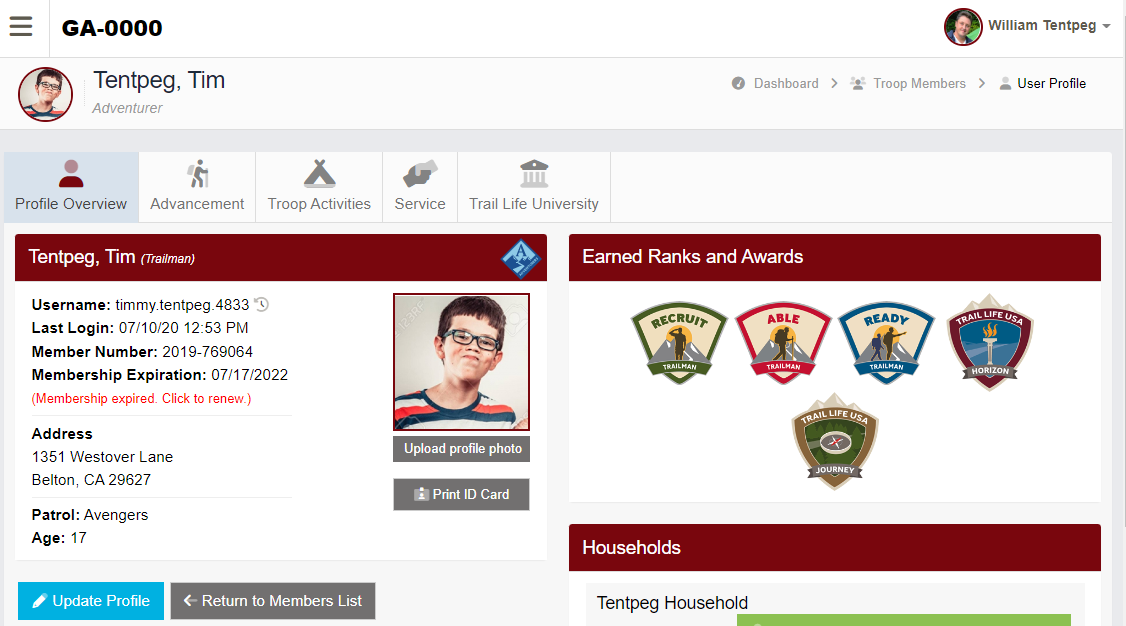This screenshot has height=626, width=1126.
Task: Expand the William Tentpeg user dropdown
Action: point(1049,26)
